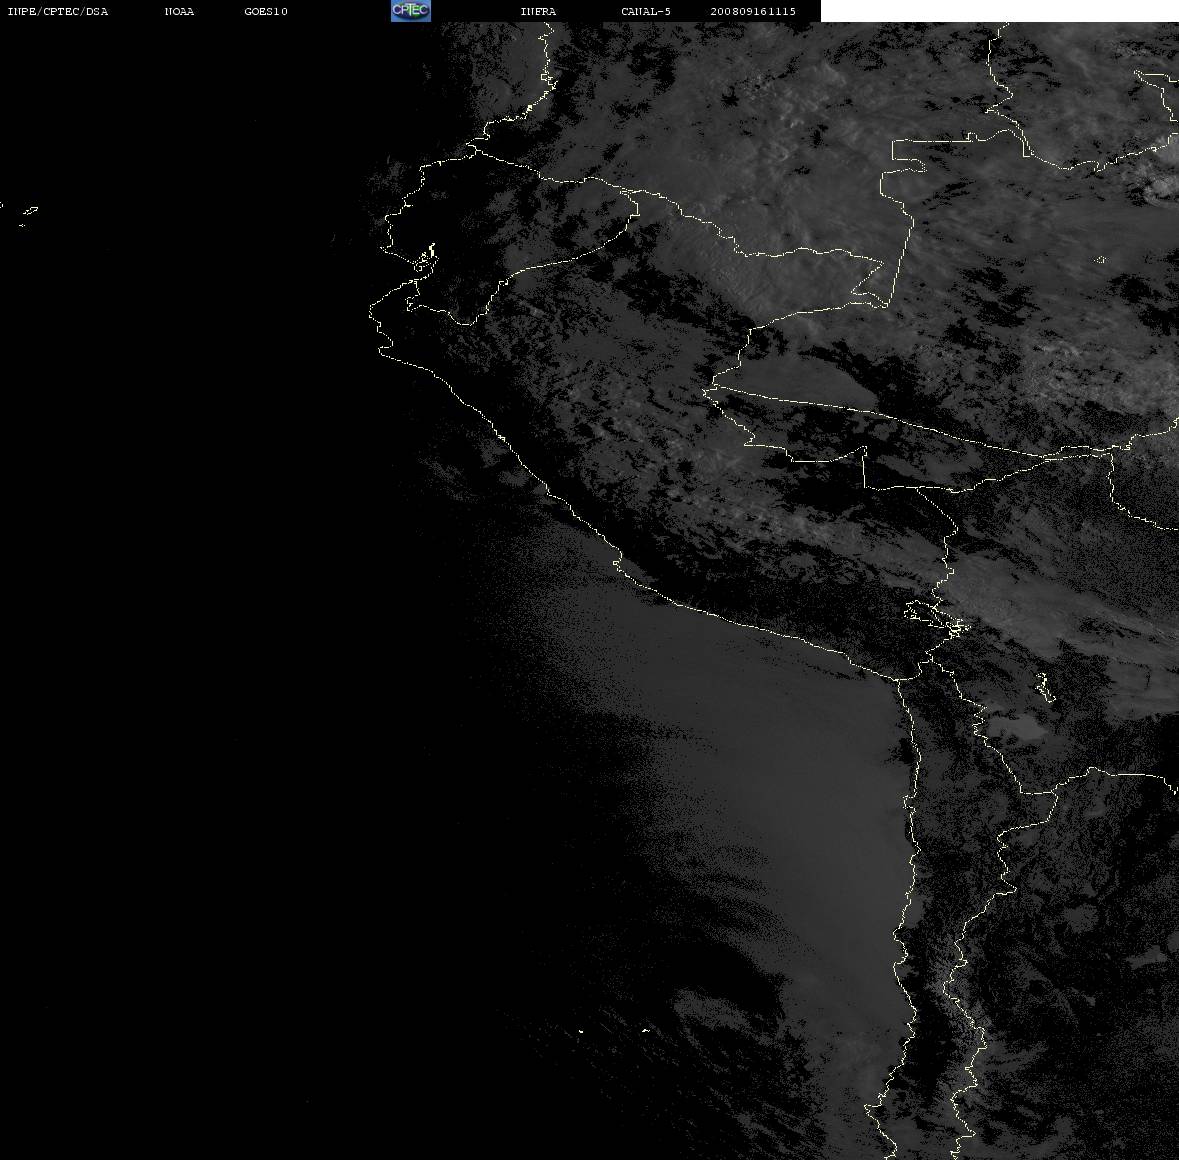Click the 200809161115 timestamp text
Viewport: 1179px width, 1160px height.
click(753, 11)
